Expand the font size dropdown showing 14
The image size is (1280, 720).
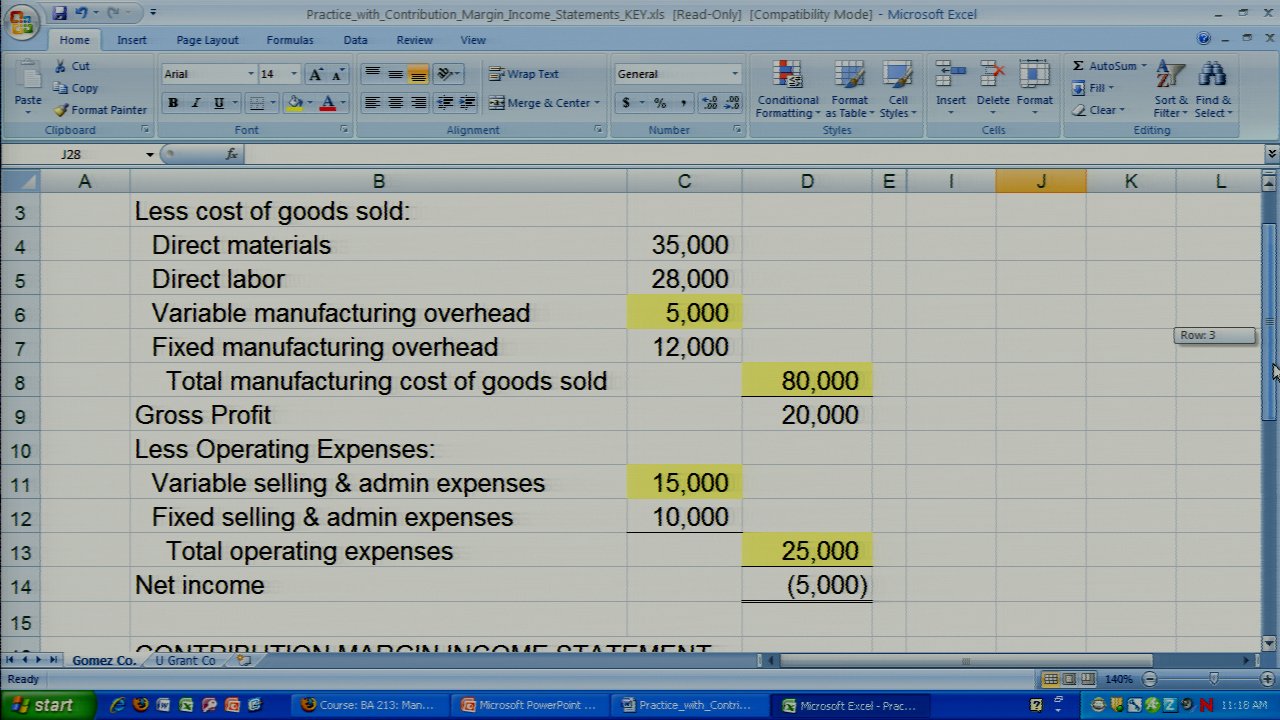(293, 74)
